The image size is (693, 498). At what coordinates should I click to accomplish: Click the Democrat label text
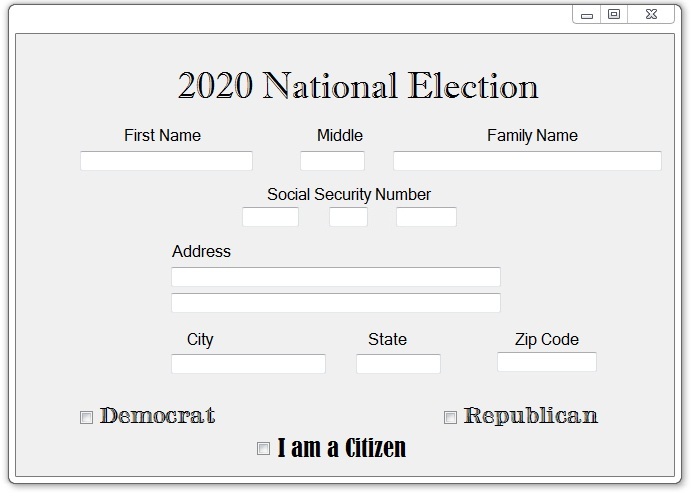tap(157, 416)
